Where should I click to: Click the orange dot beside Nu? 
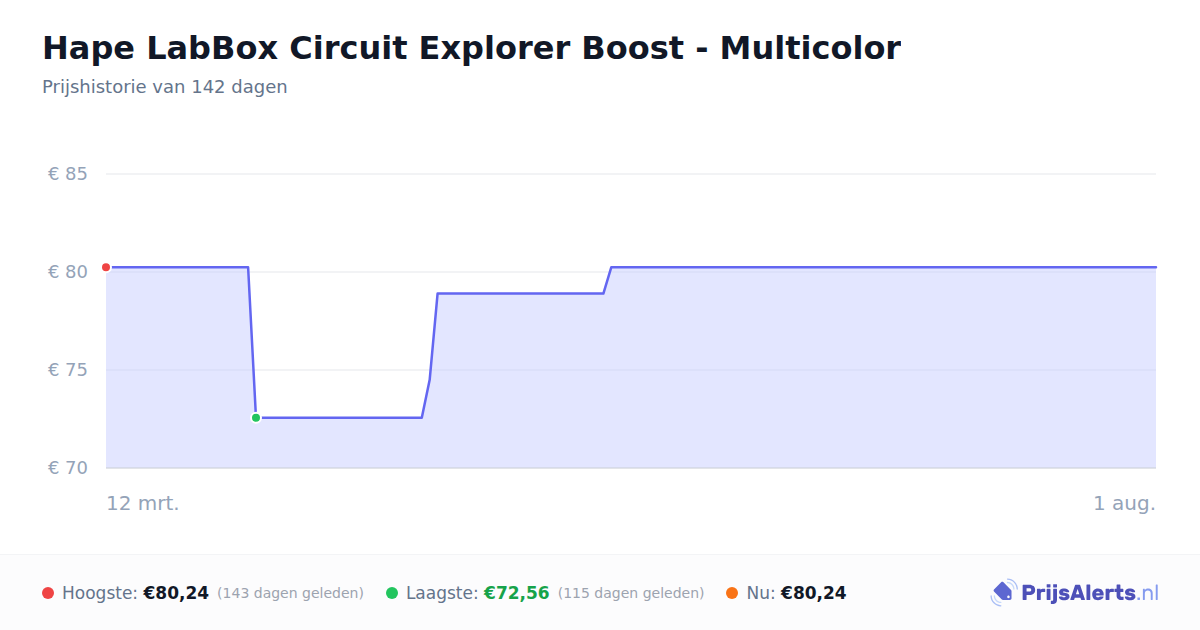pyautogui.click(x=732, y=593)
